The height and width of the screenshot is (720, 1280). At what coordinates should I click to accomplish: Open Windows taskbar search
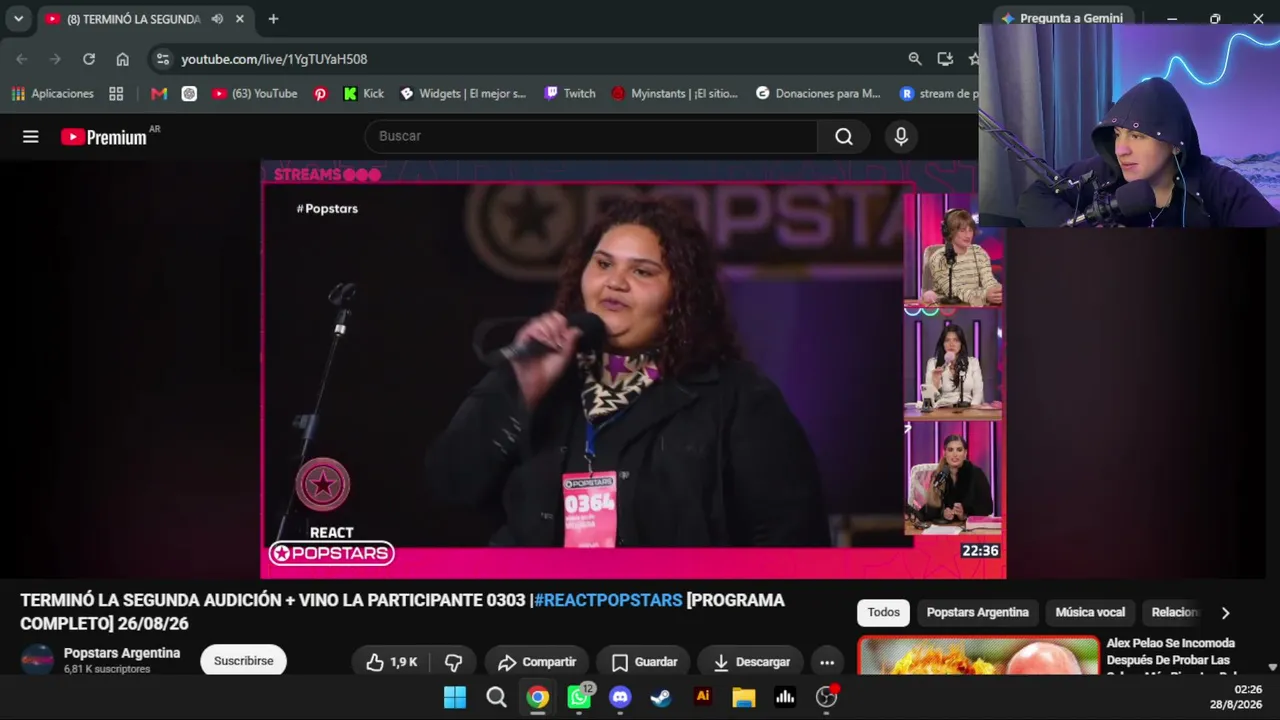point(496,697)
